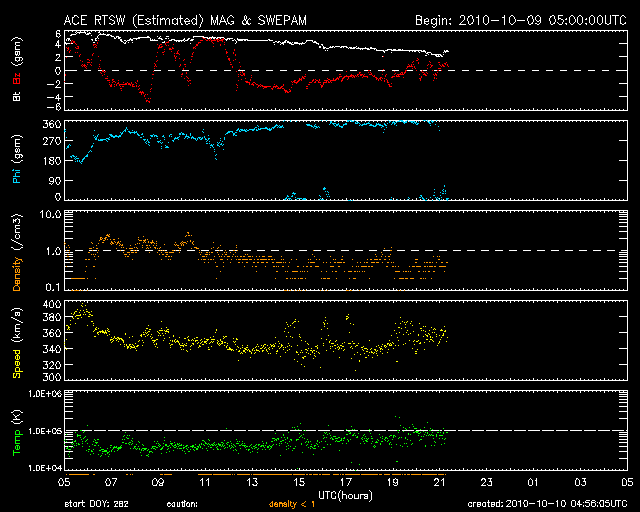Click the '1.0E+06' tick on Temp axis
The width and height of the screenshot is (640, 512).
(x=45, y=394)
